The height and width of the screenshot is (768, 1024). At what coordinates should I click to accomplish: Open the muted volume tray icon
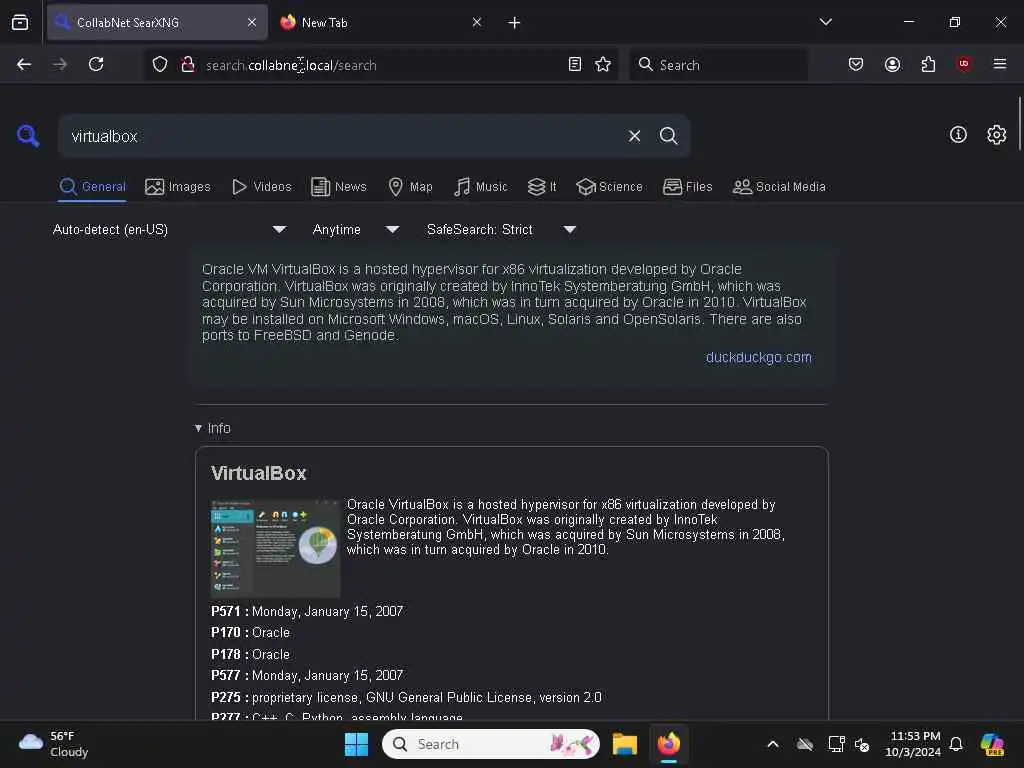pyautogui.click(x=863, y=744)
